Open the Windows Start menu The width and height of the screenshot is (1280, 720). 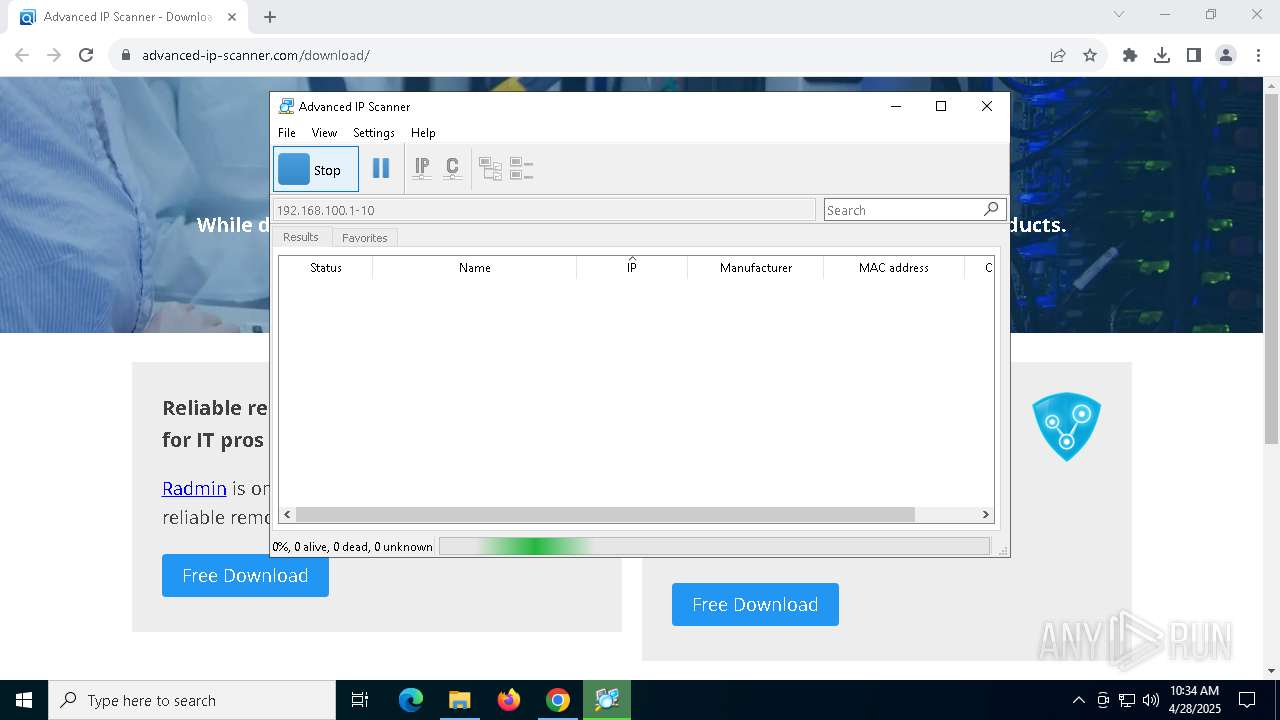pos(24,700)
